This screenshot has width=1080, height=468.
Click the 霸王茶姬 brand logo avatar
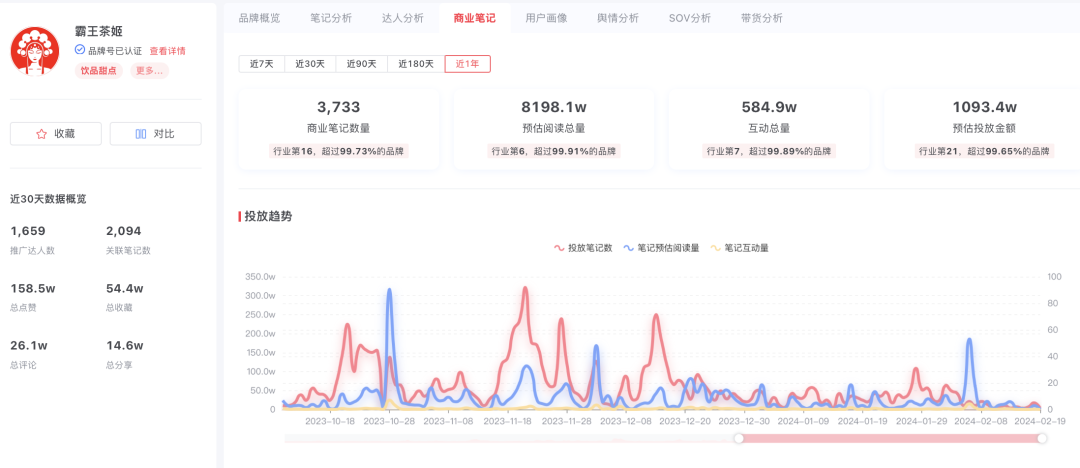click(35, 50)
